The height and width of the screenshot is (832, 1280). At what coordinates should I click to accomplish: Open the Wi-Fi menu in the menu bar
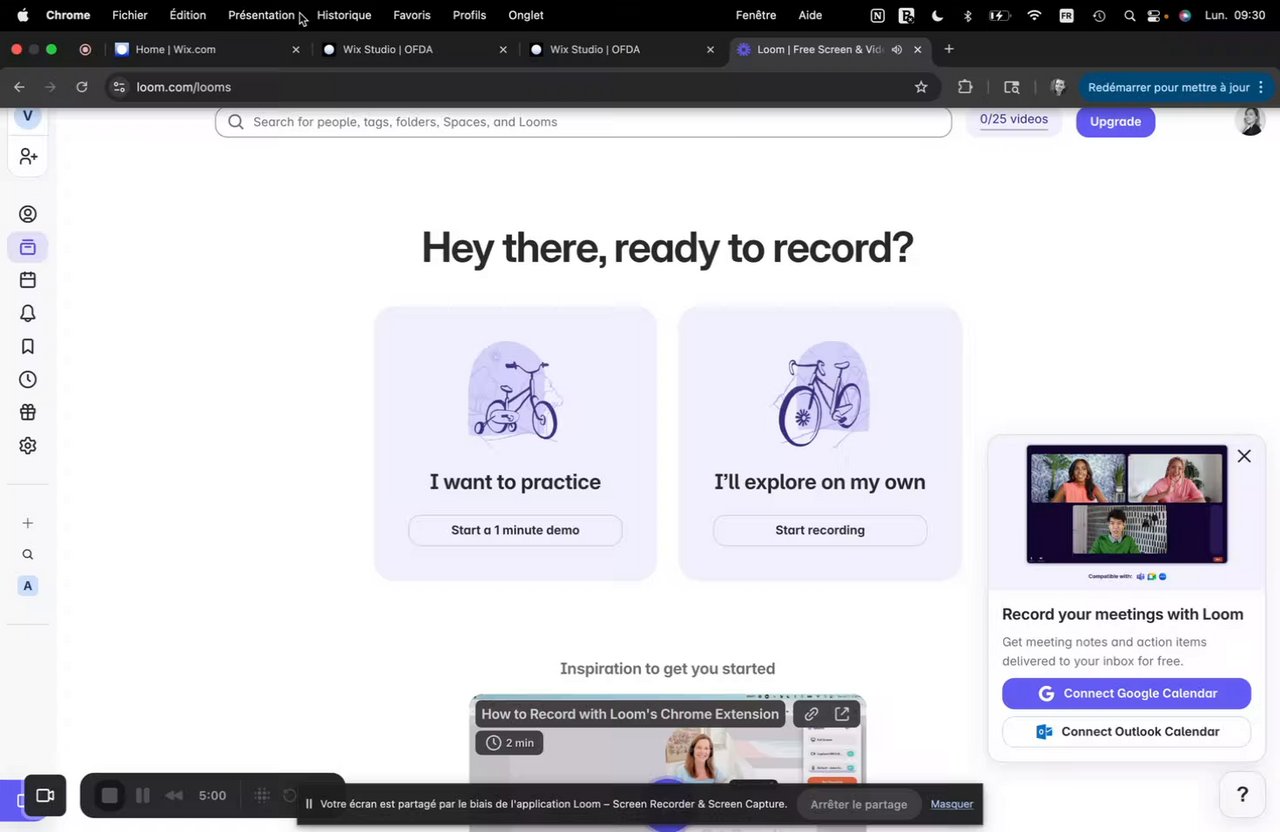pyautogui.click(x=1034, y=15)
